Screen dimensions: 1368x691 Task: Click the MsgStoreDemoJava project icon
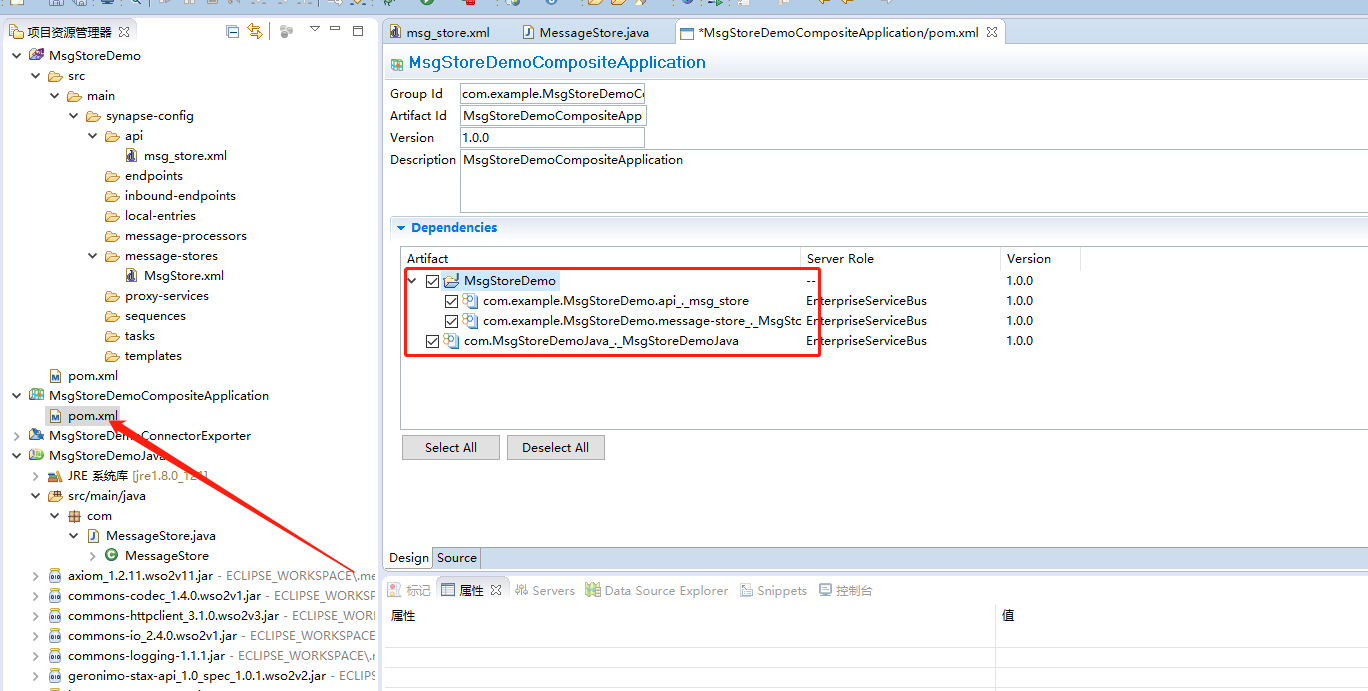coord(37,456)
